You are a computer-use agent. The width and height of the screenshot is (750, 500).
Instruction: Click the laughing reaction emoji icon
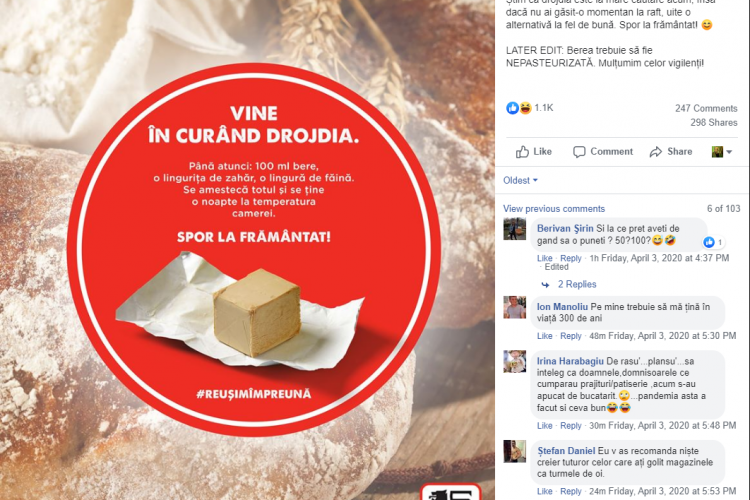tap(525, 108)
